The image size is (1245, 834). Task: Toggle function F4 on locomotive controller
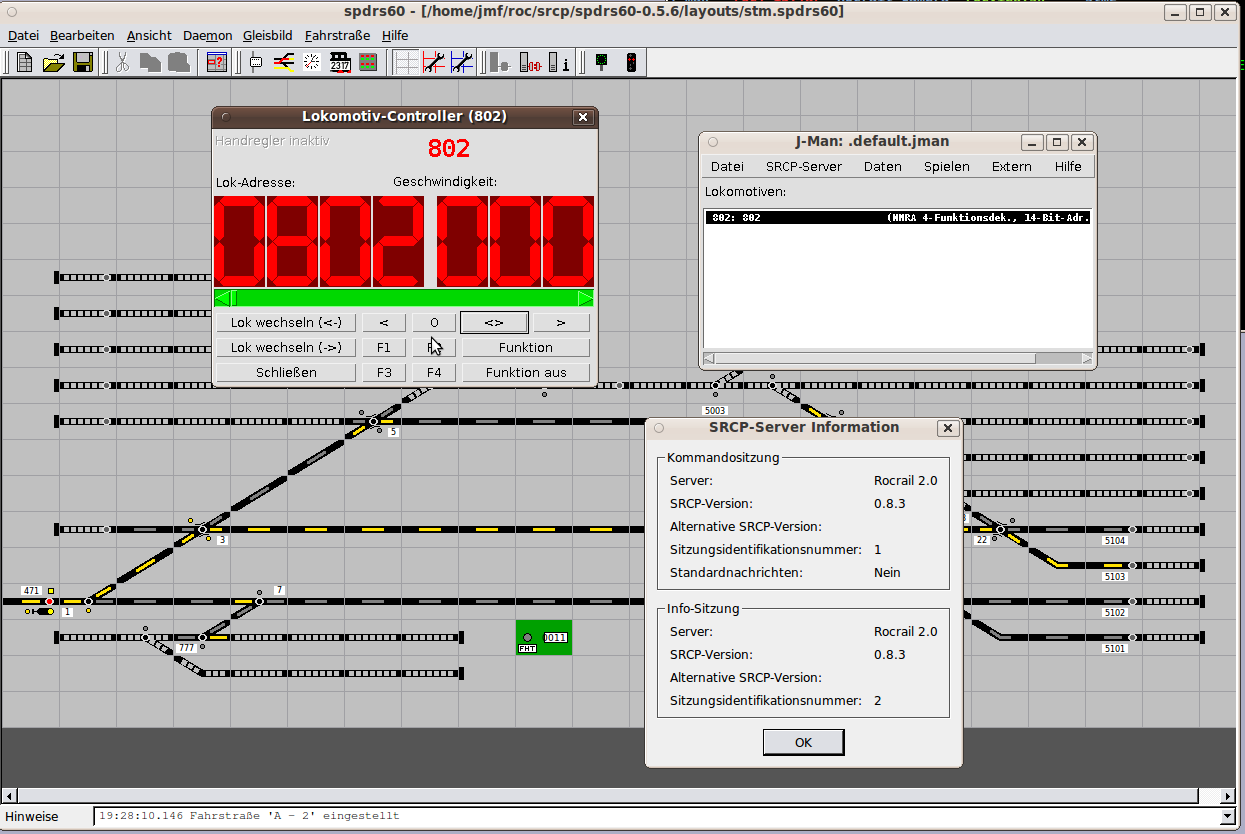point(434,372)
